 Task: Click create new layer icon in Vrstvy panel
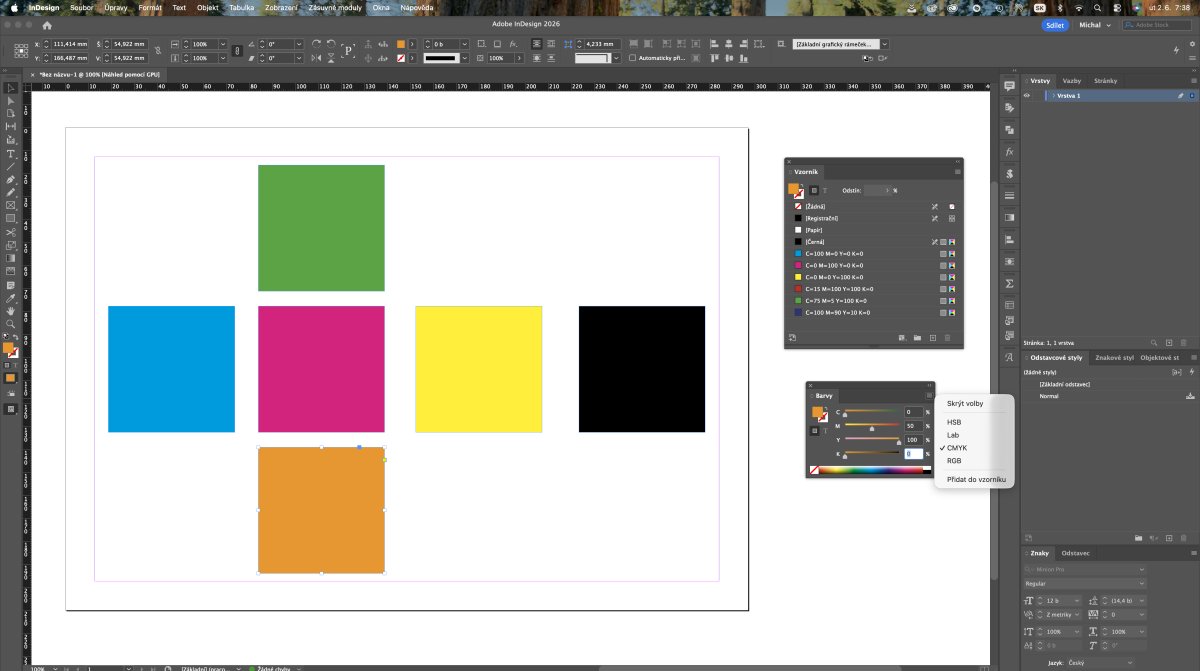coord(1169,342)
